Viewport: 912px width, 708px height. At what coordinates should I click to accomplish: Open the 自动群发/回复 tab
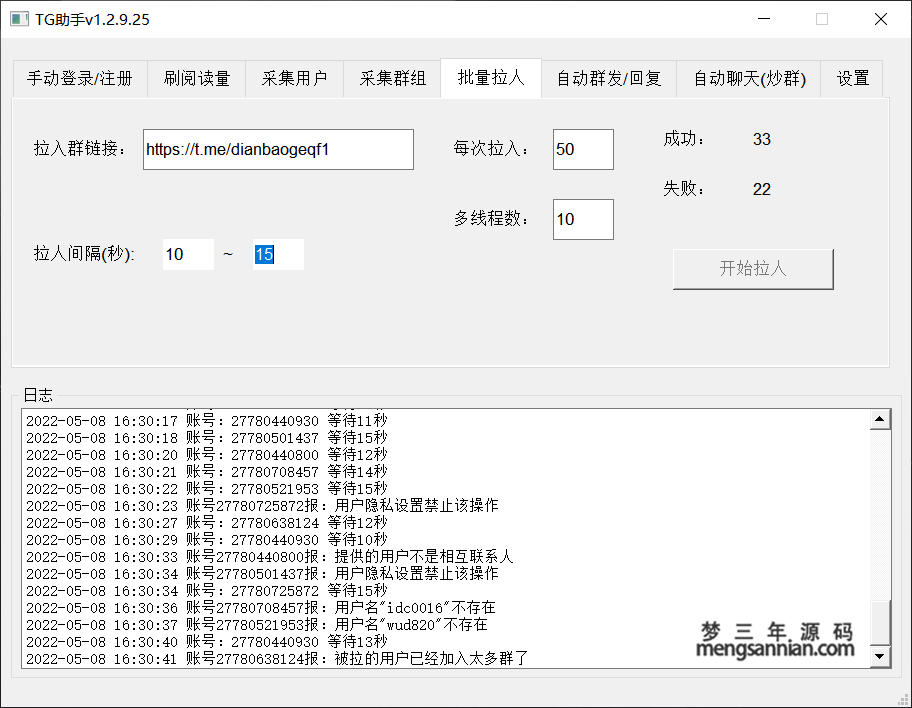pos(609,79)
